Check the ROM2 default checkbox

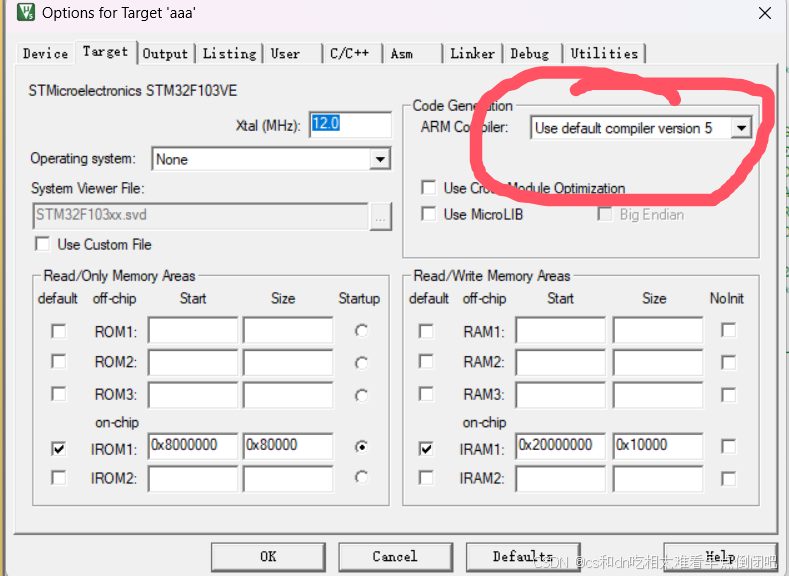point(58,361)
